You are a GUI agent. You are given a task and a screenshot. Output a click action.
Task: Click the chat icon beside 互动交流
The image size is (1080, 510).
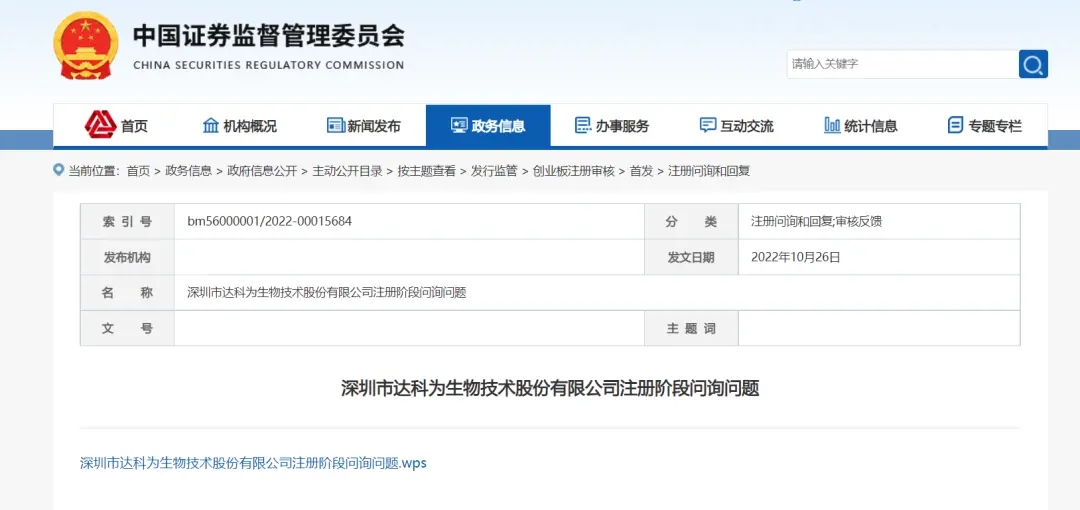pyautogui.click(x=707, y=125)
